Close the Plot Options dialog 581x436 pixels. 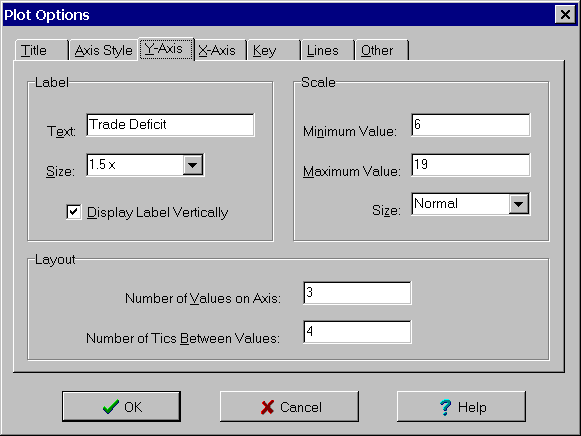(565, 15)
